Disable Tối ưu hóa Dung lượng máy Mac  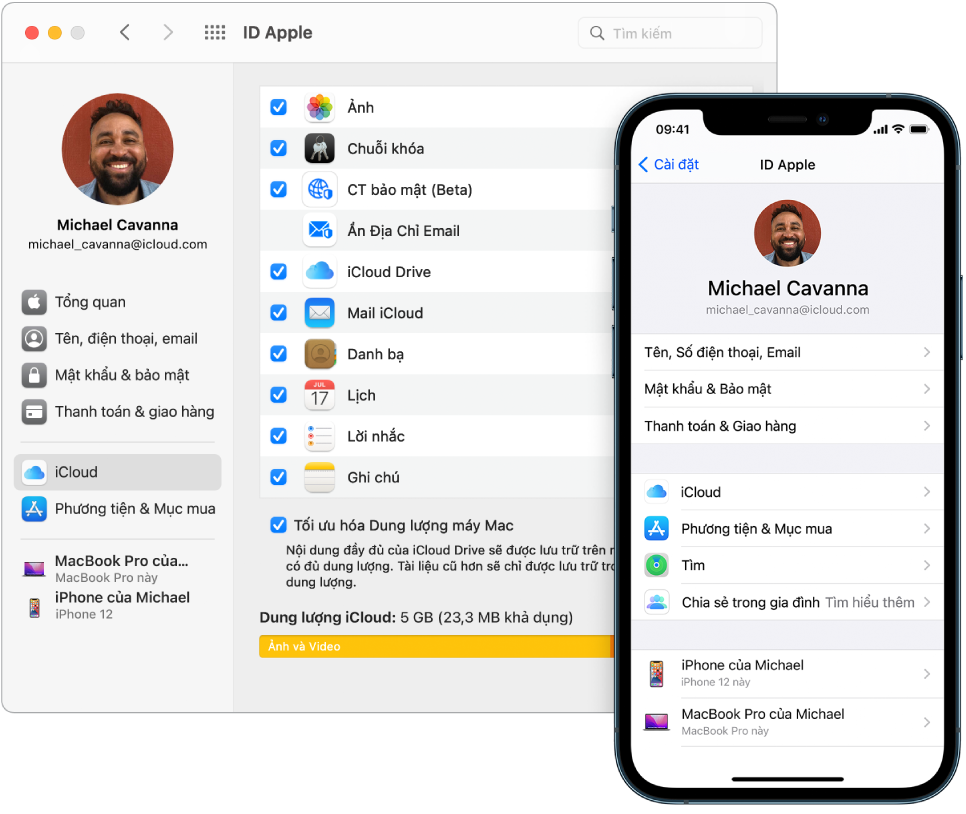coord(278,525)
